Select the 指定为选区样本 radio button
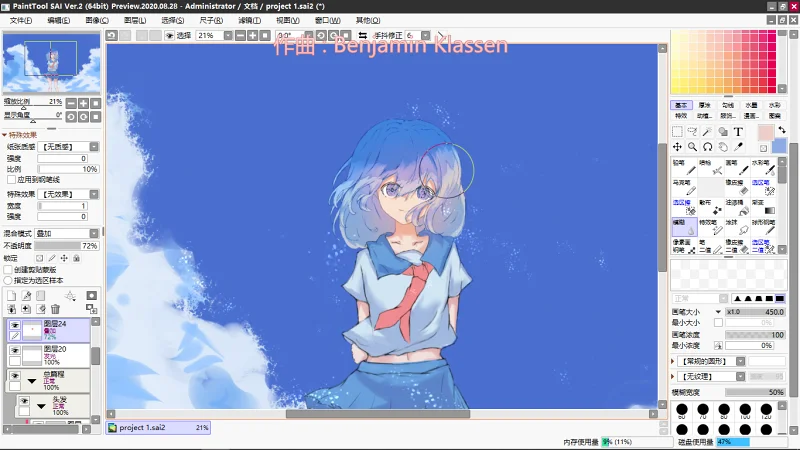The height and width of the screenshot is (450, 800). click(8, 280)
